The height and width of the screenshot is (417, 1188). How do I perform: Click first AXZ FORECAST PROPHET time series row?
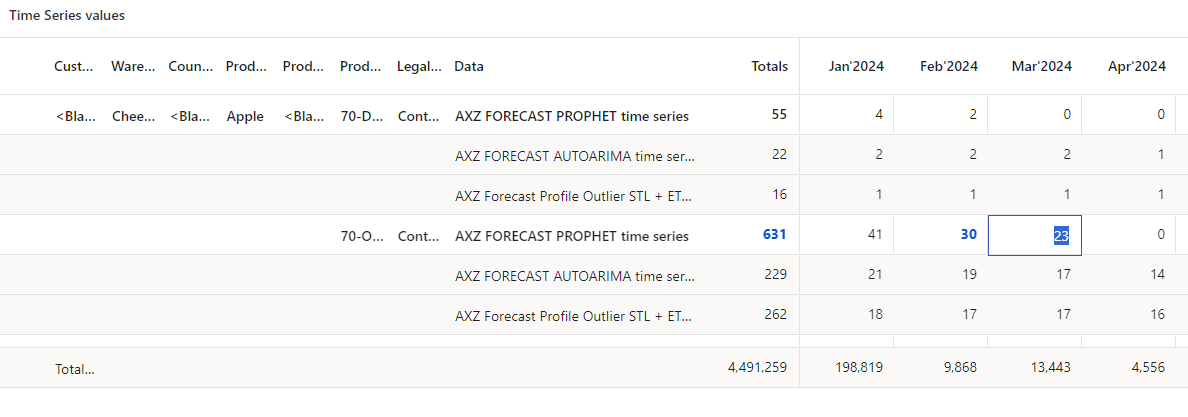571,116
